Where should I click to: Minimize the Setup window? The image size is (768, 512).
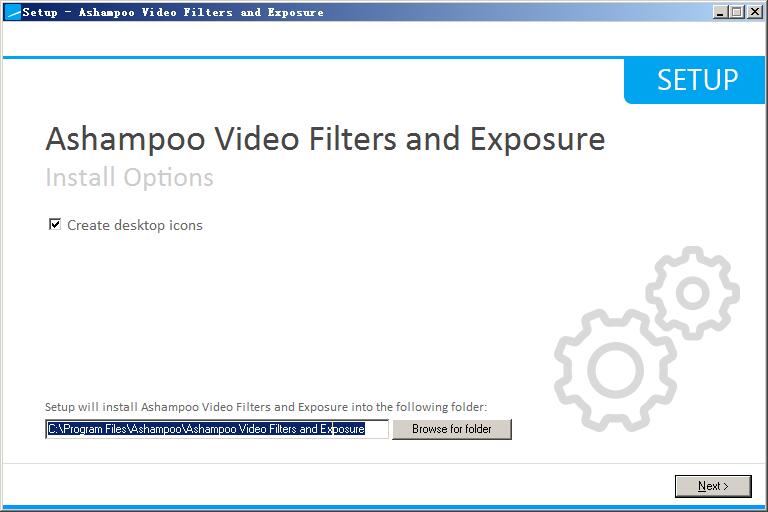[720, 12]
